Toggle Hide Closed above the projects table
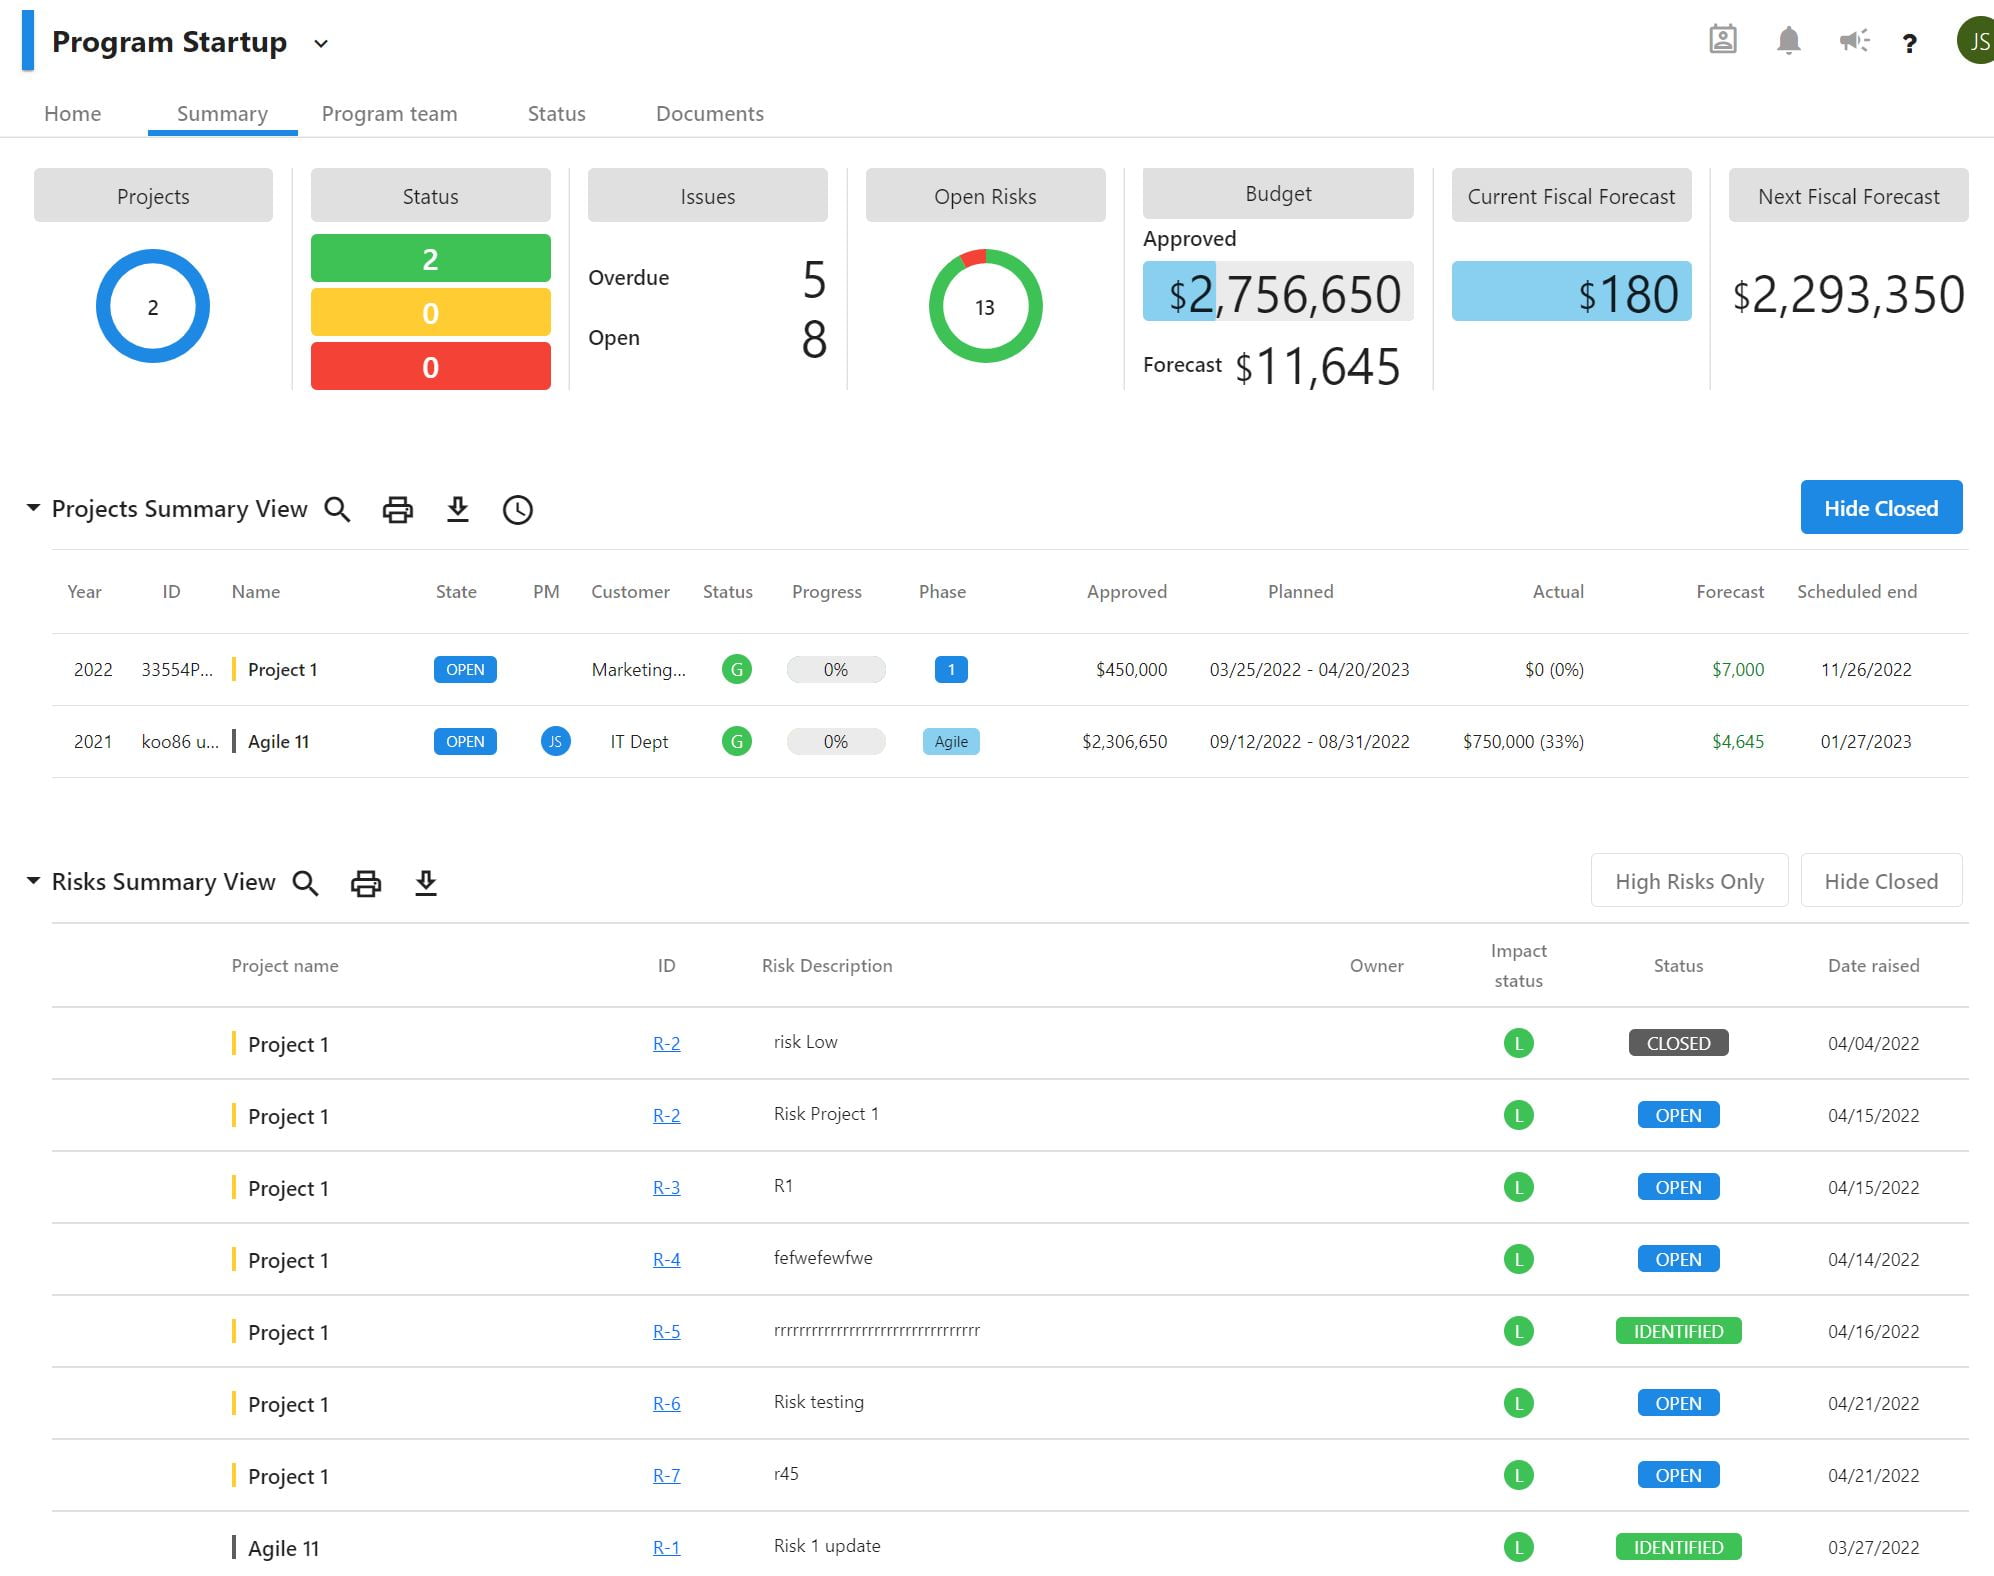 coord(1881,507)
